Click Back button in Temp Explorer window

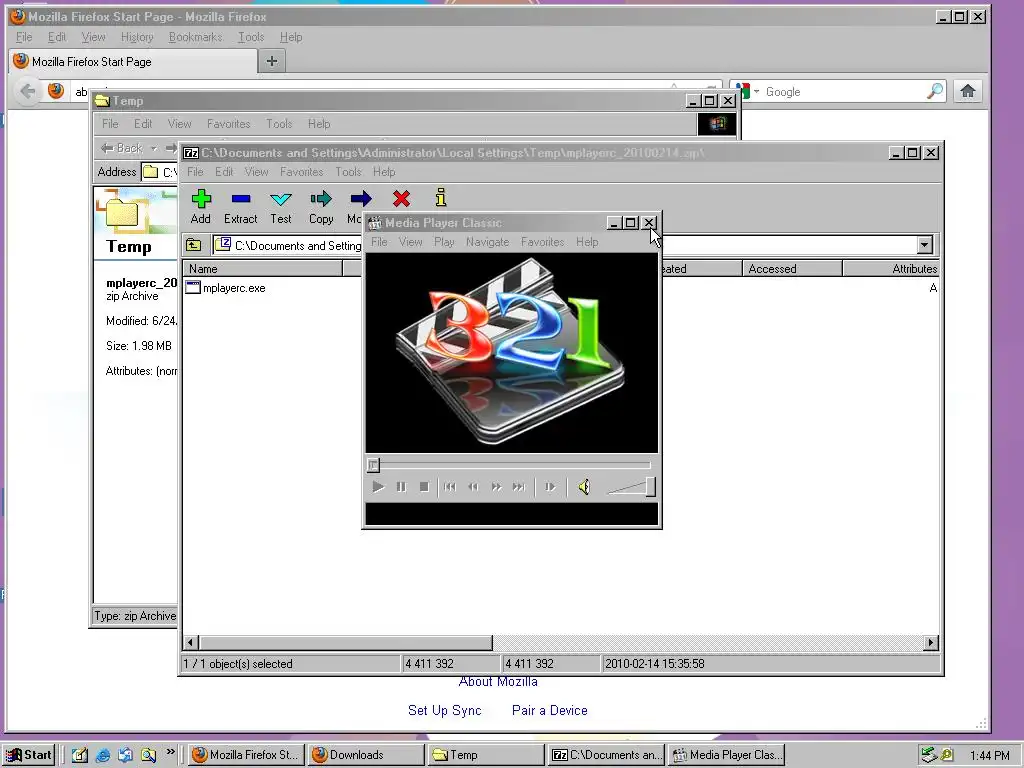tap(122, 148)
